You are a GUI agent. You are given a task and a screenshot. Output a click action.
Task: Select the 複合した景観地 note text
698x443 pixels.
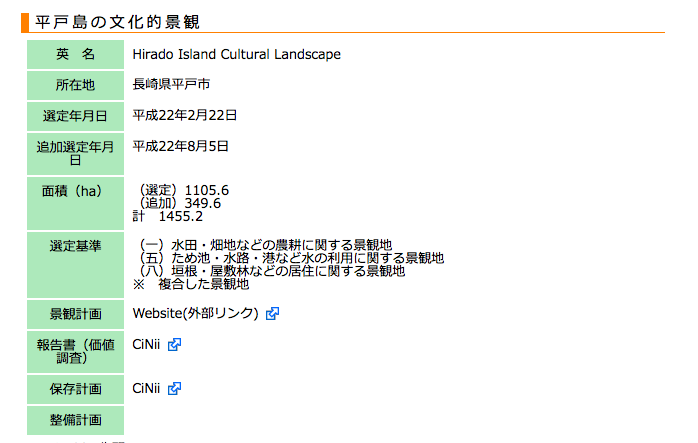pyautogui.click(x=203, y=284)
